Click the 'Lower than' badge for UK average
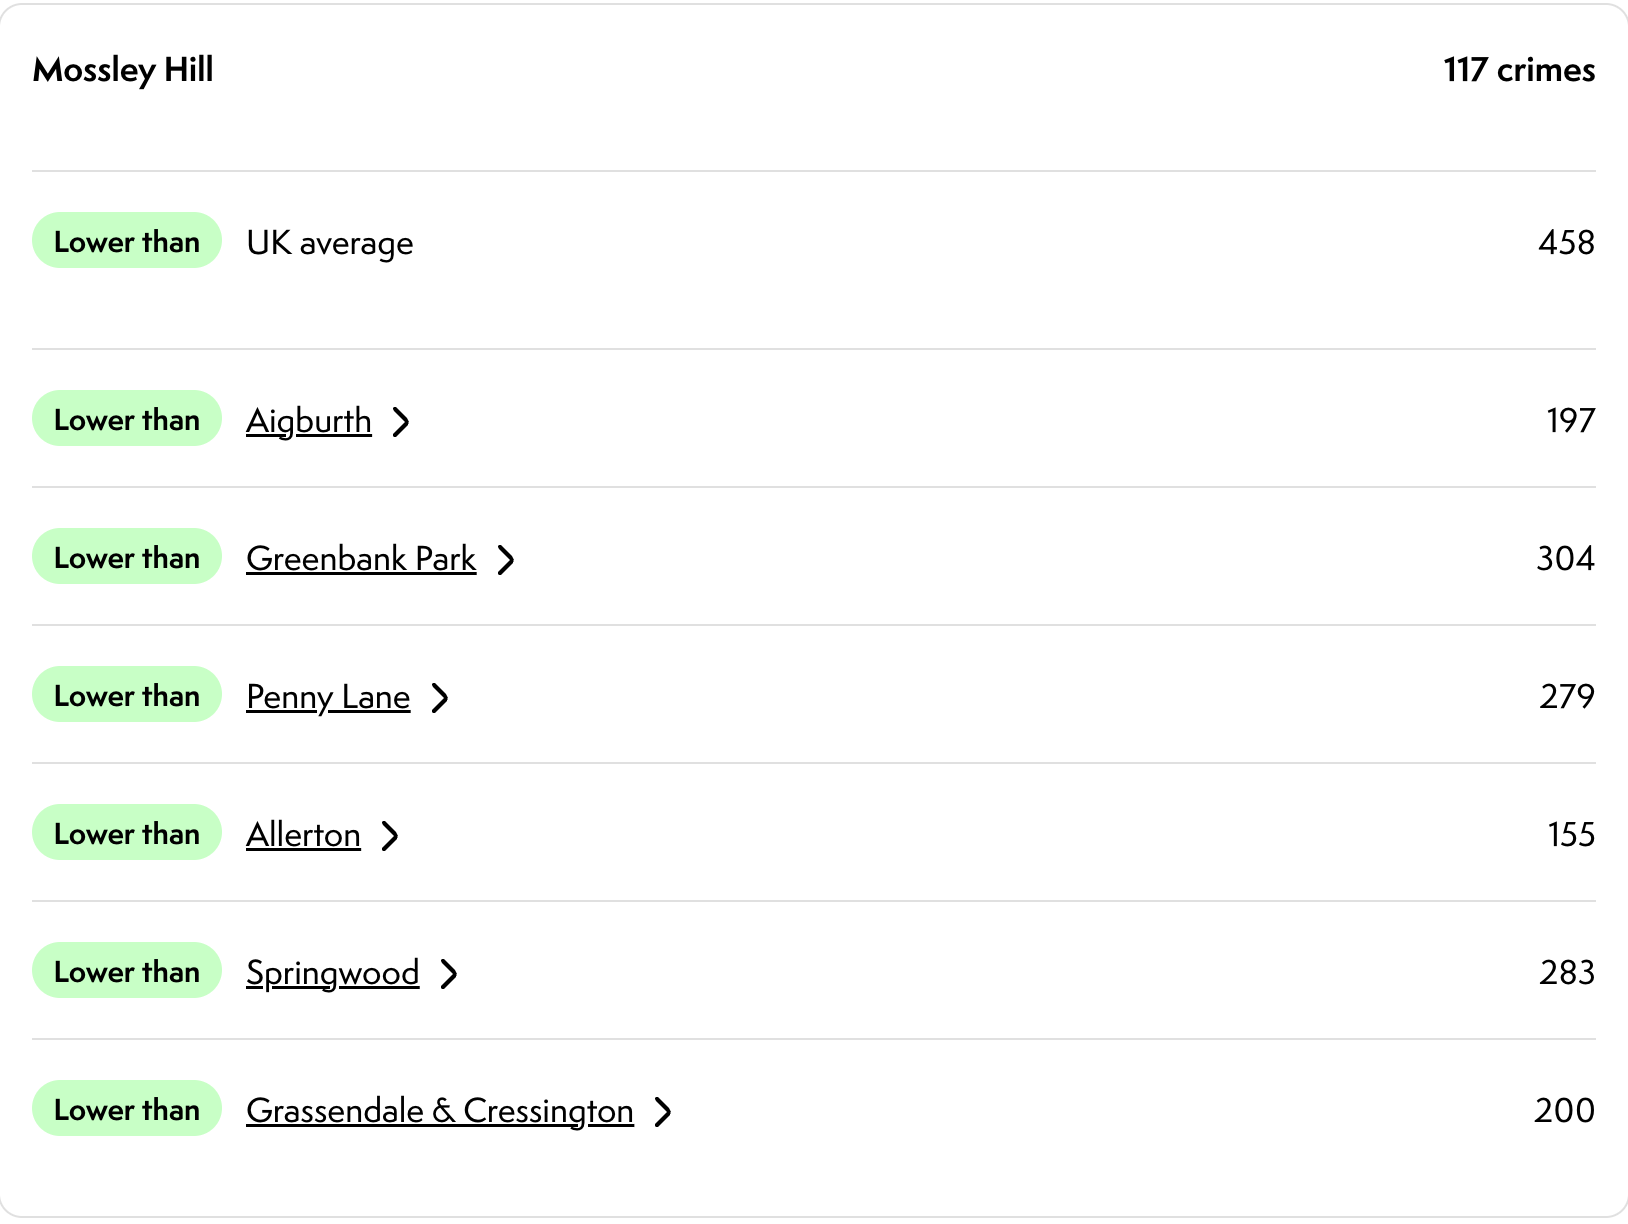Screen dimensions: 1628x1224 tap(127, 242)
